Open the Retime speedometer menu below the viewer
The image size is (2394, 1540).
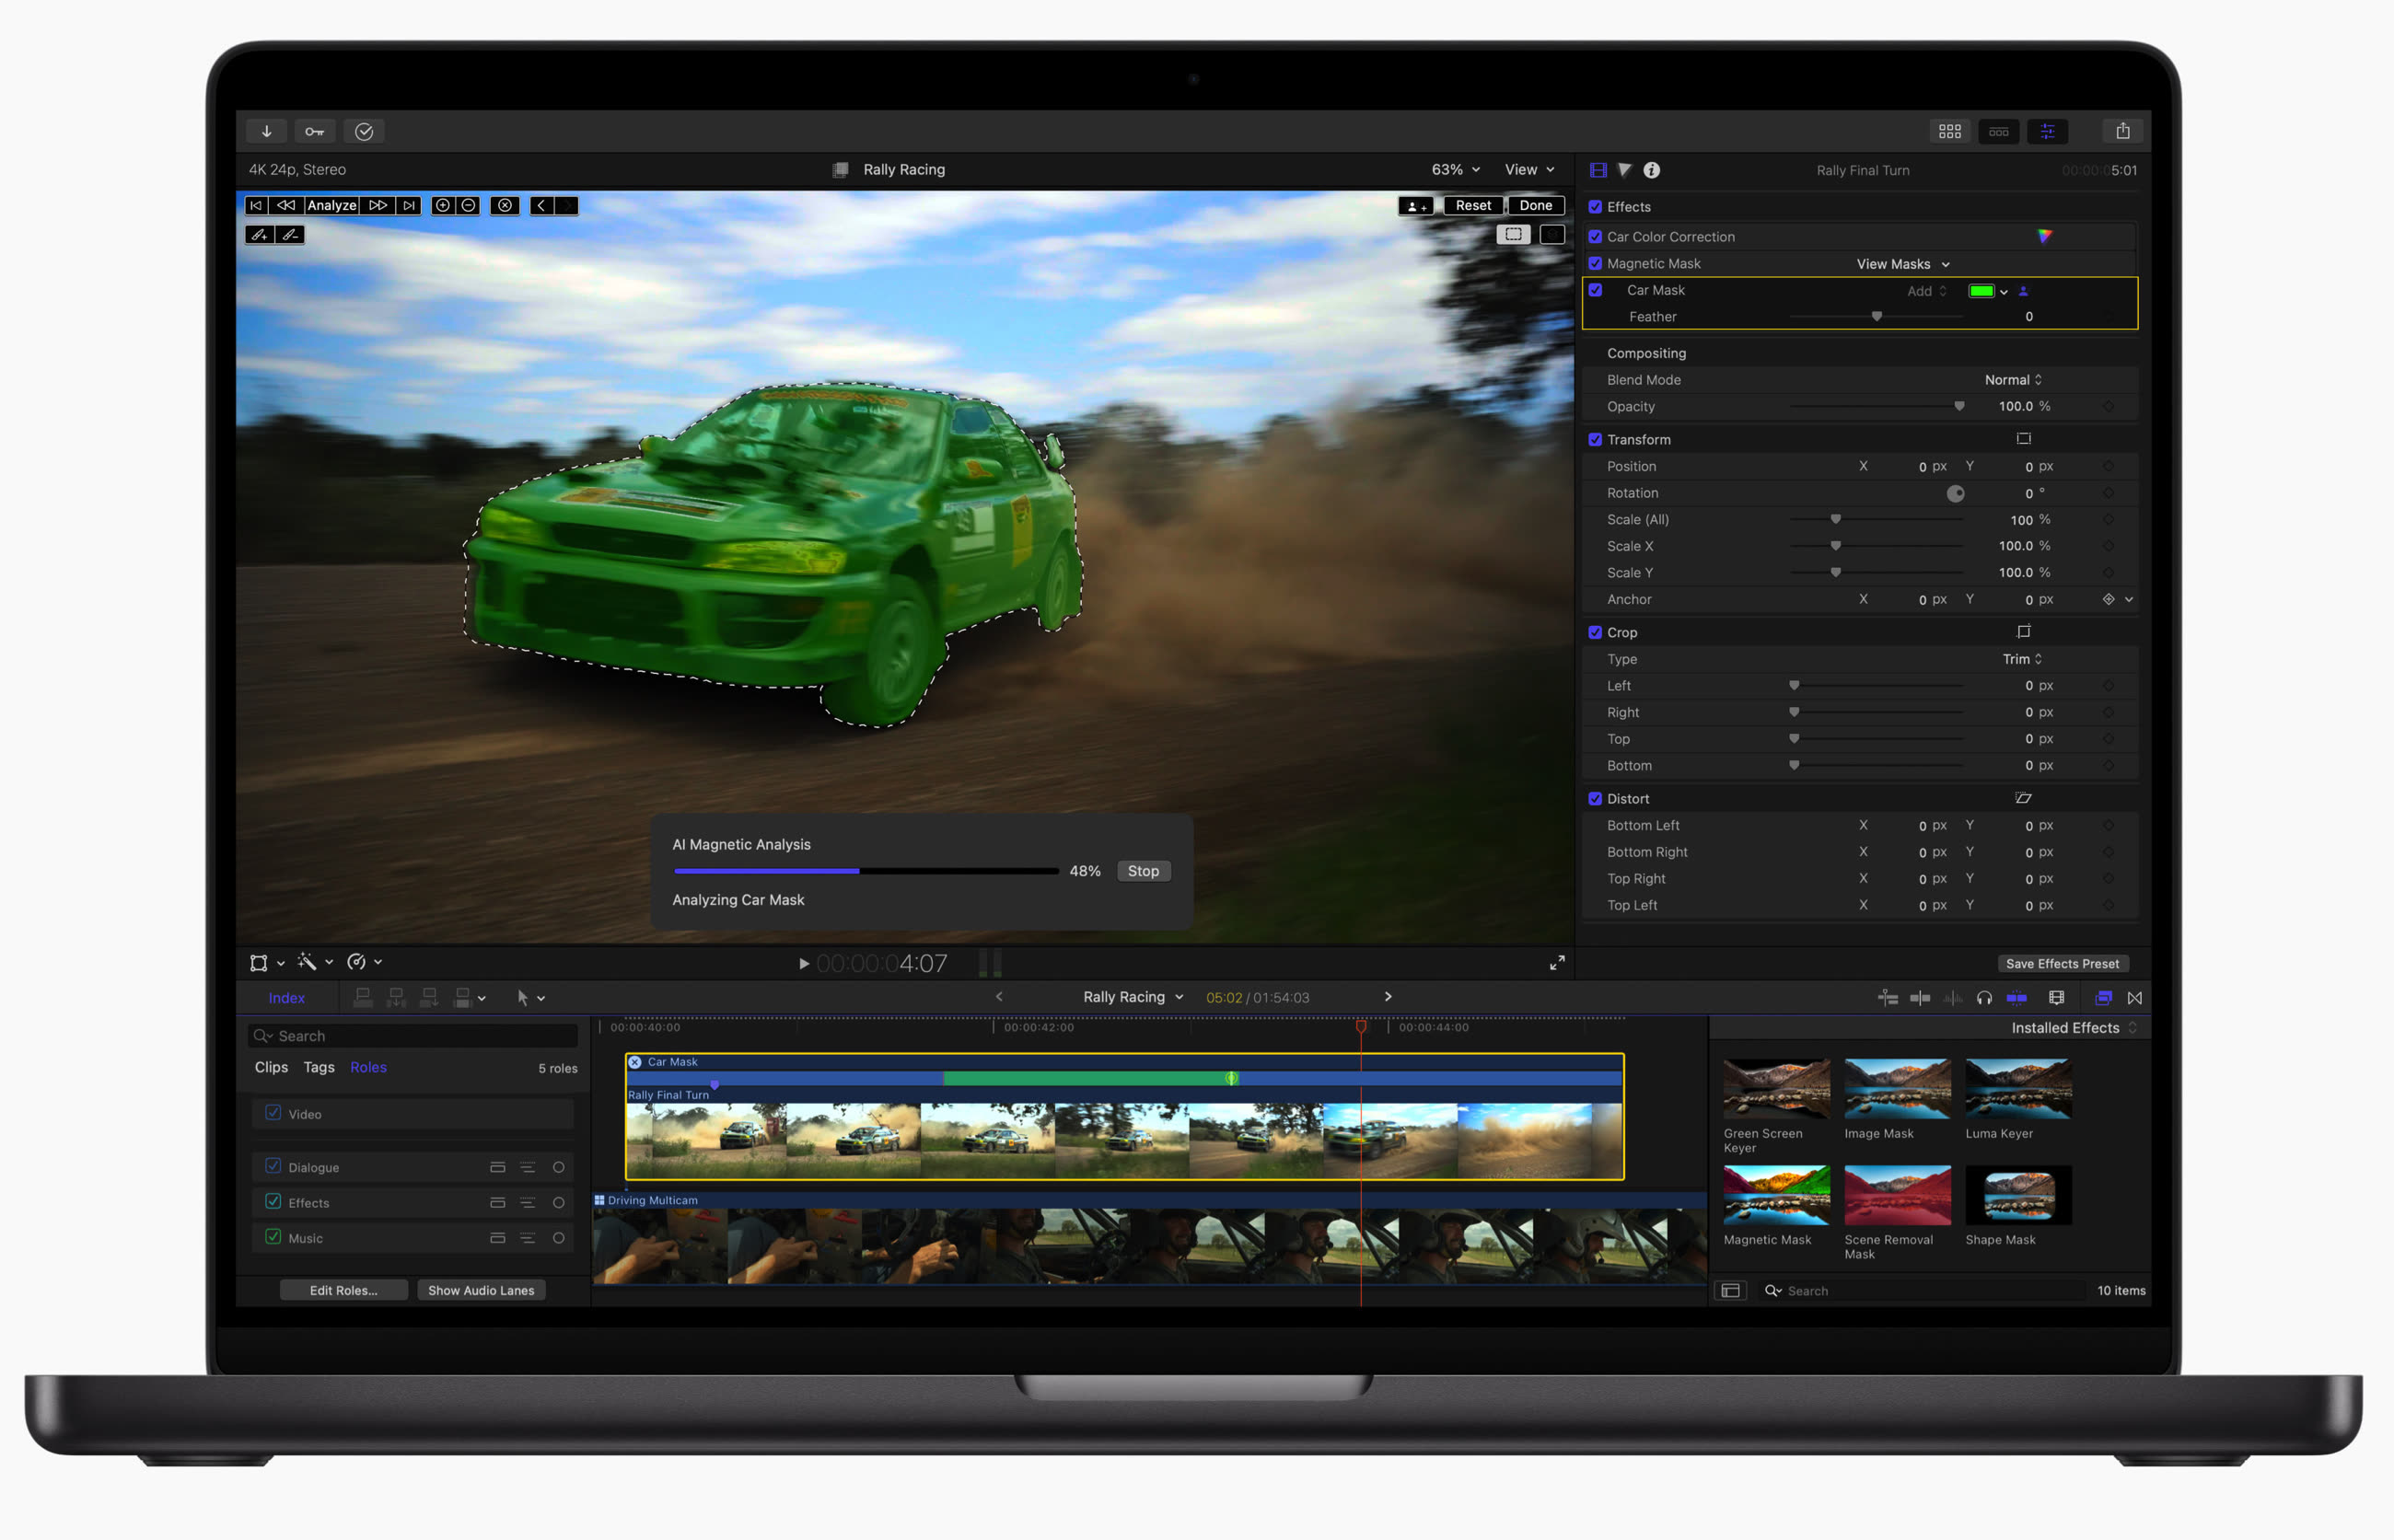356,962
